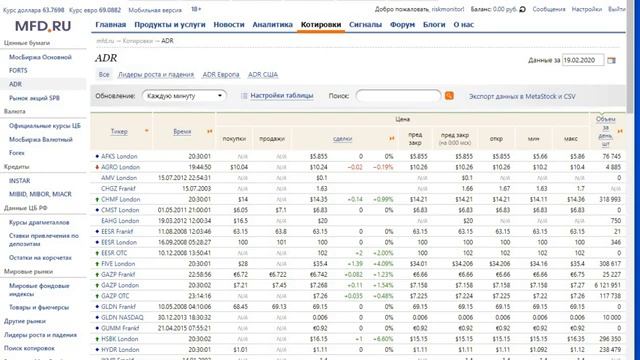Click Экспорт данных в MetaStock и CSV
The height and width of the screenshot is (360, 640).
pyautogui.click(x=522, y=96)
